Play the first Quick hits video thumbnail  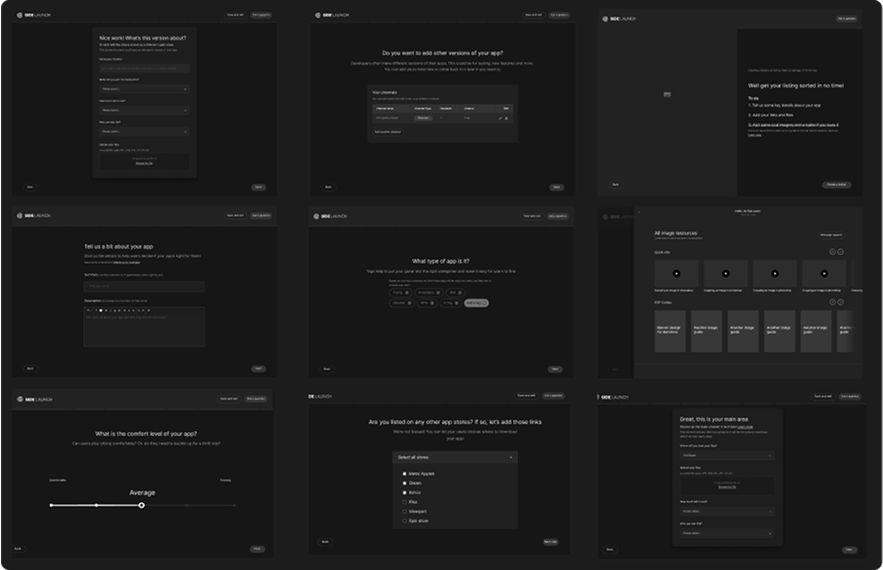[677, 273]
